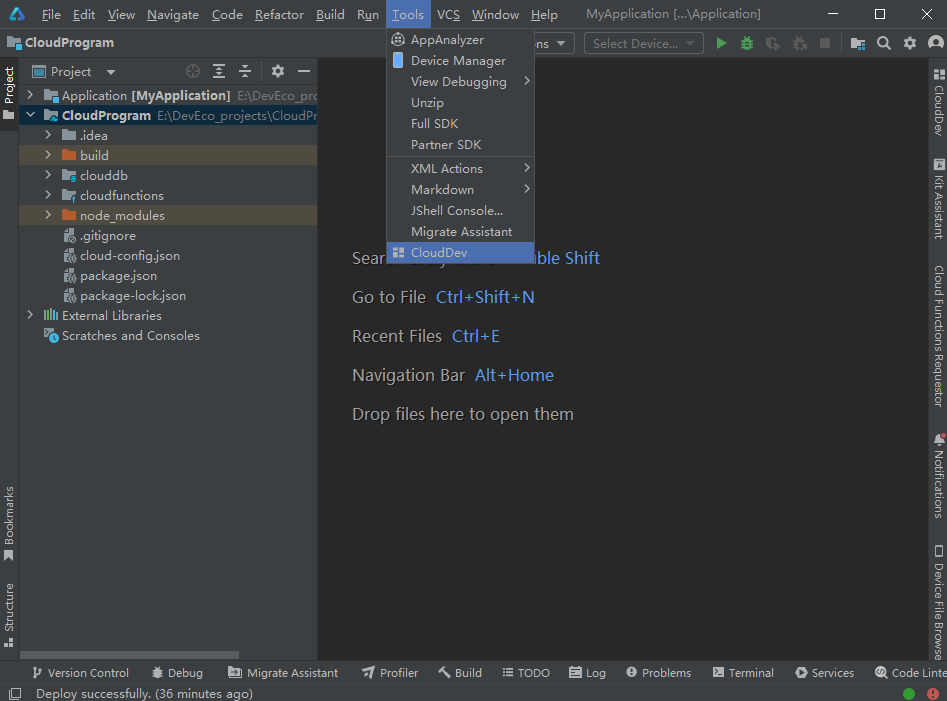The image size is (947, 701).
Task: Open Project panel options gear
Action: (278, 72)
